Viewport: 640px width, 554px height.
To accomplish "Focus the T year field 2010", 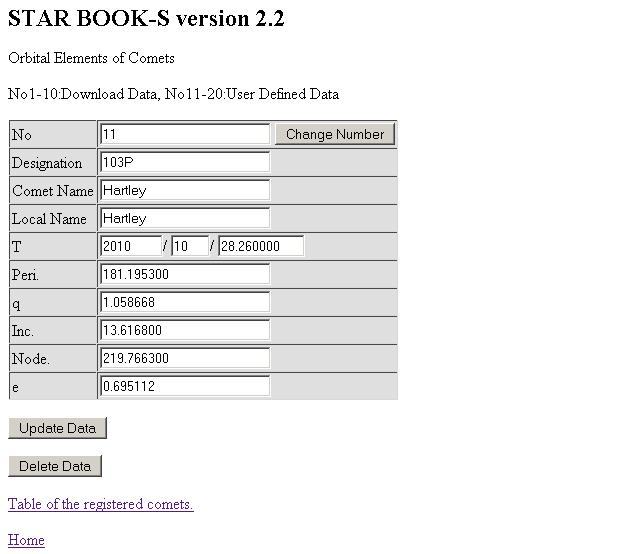I will [x=131, y=246].
